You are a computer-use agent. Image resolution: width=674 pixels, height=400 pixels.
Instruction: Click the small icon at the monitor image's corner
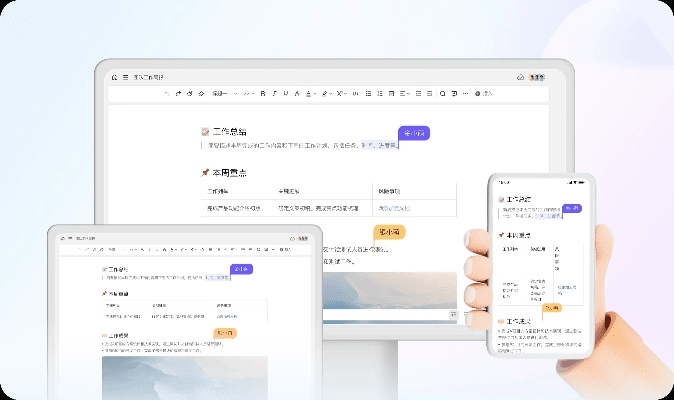[453, 315]
